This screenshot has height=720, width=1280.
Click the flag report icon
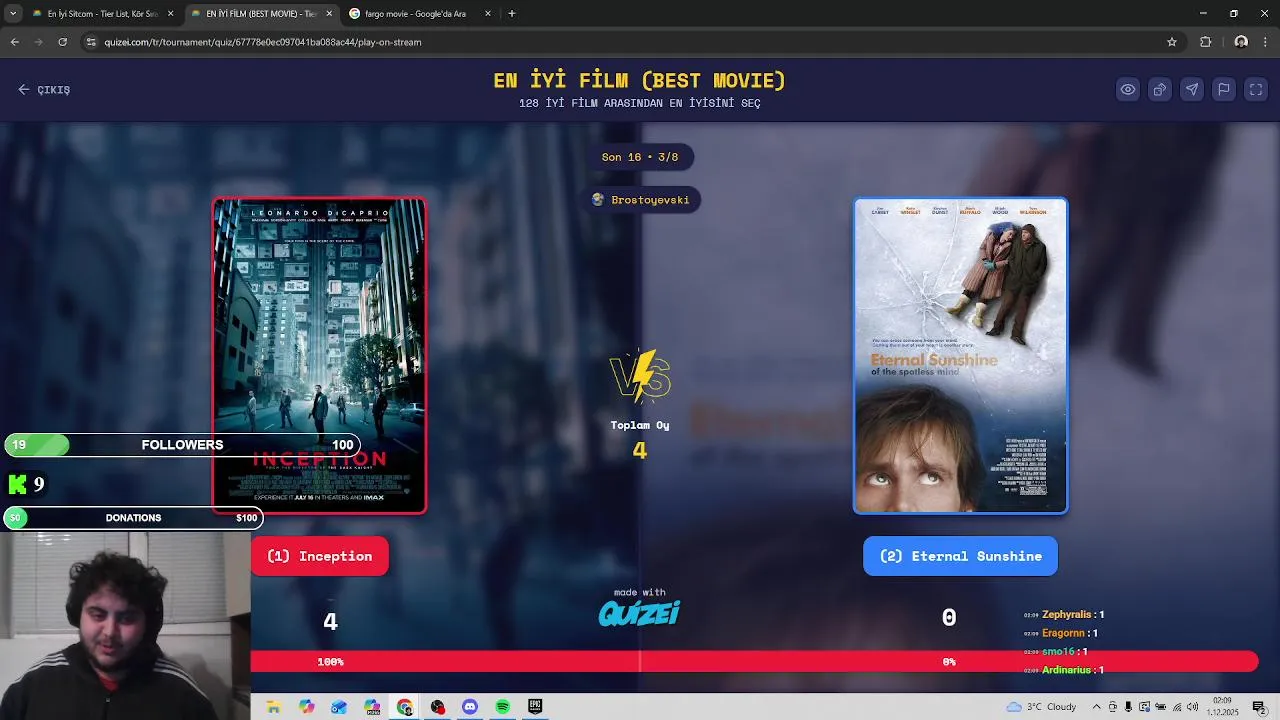pyautogui.click(x=1224, y=90)
